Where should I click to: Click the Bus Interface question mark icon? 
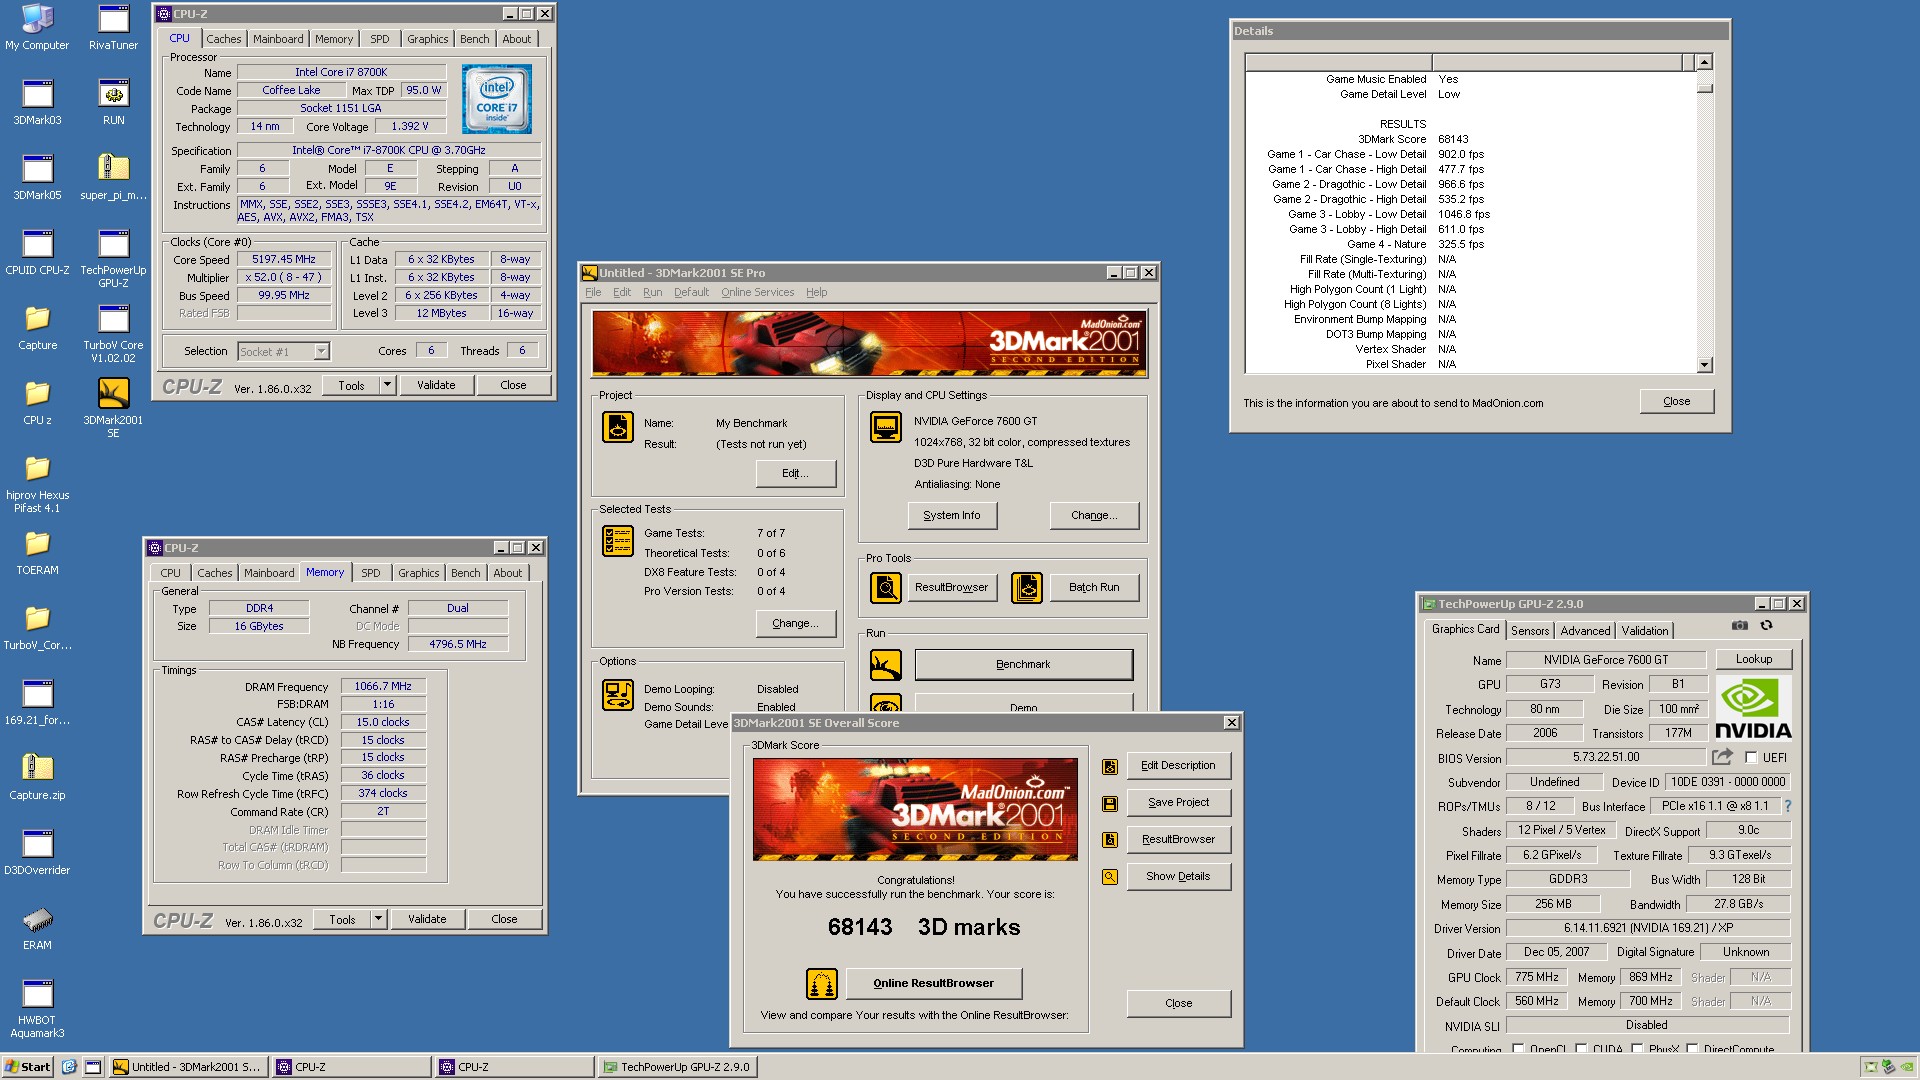1788,806
